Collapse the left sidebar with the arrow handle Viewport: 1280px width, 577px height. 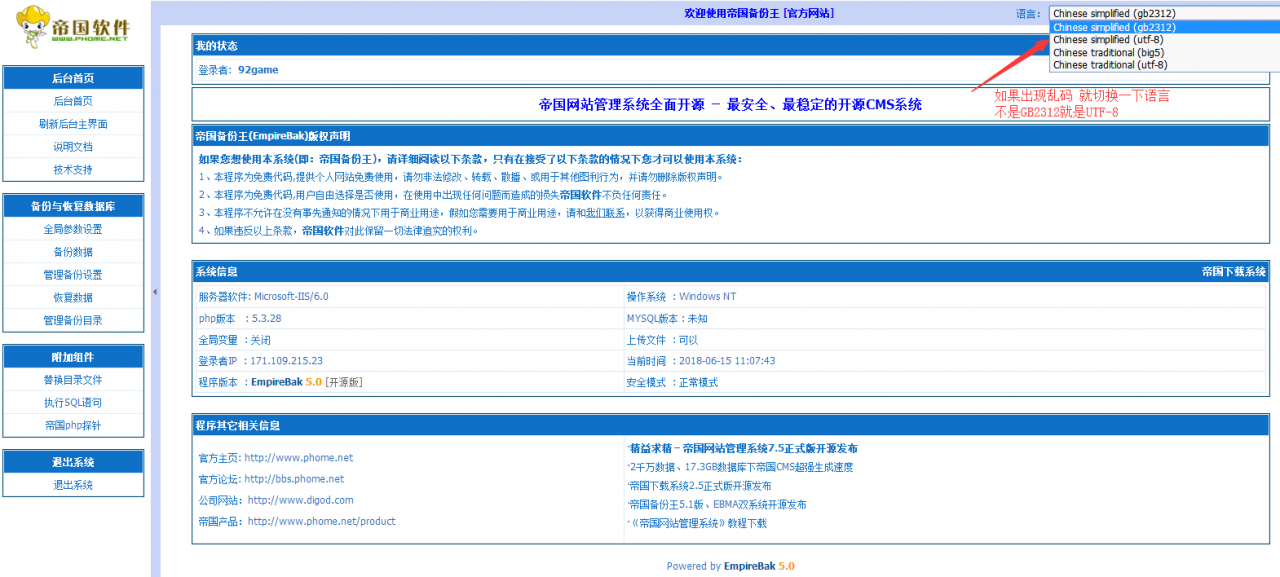tap(155, 292)
